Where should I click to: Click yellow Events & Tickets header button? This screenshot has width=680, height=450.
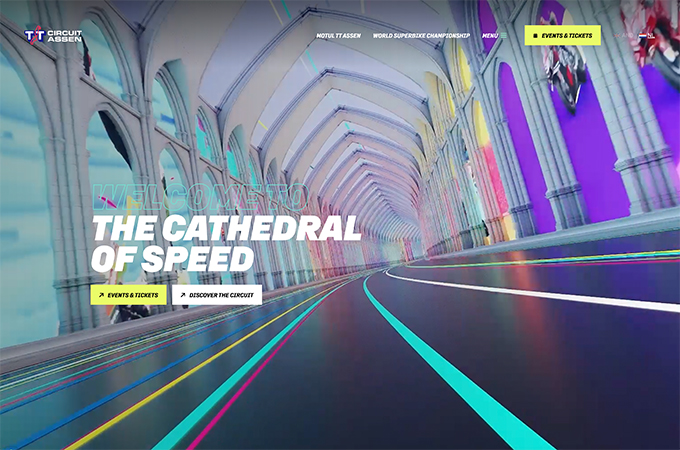(x=562, y=36)
